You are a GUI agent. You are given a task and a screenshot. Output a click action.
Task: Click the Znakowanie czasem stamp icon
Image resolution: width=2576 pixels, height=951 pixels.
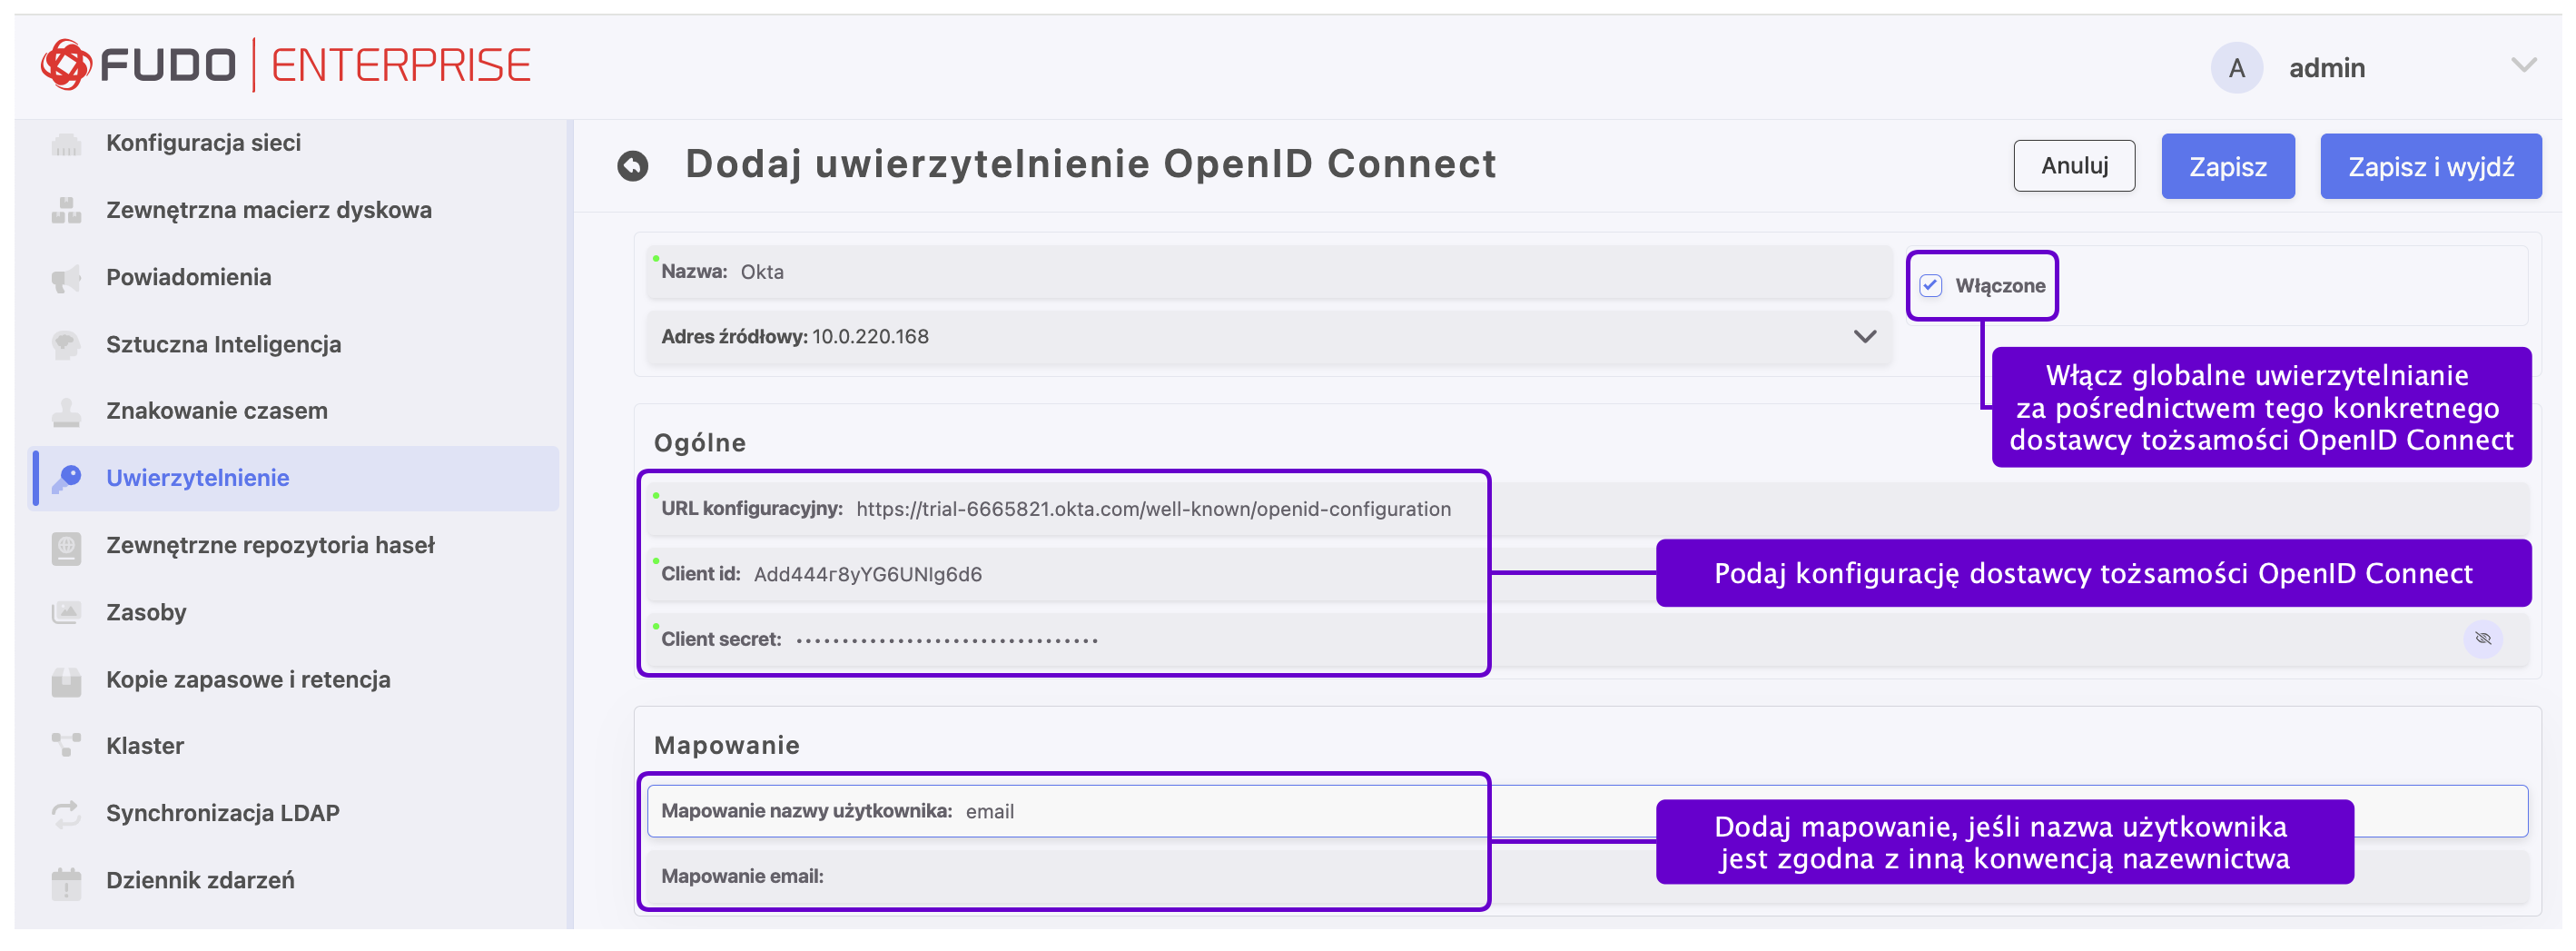click(66, 411)
